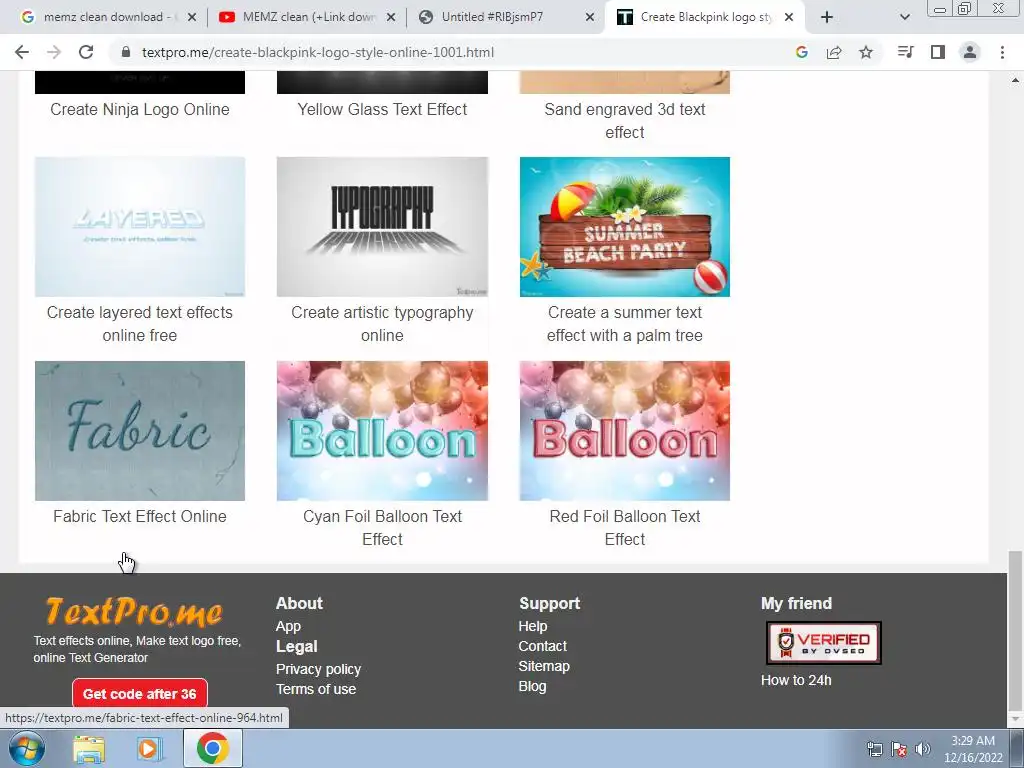Open Create artistic typography online link
The height and width of the screenshot is (768, 1024).
tap(382, 324)
